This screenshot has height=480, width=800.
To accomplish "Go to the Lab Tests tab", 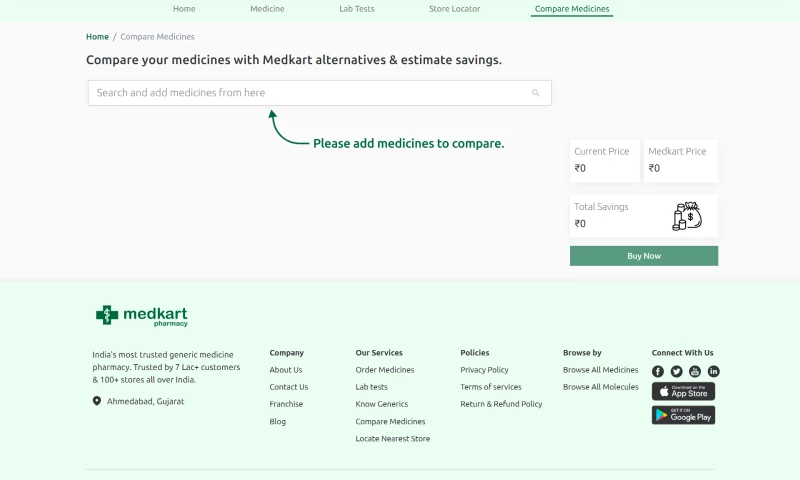I will pos(357,9).
